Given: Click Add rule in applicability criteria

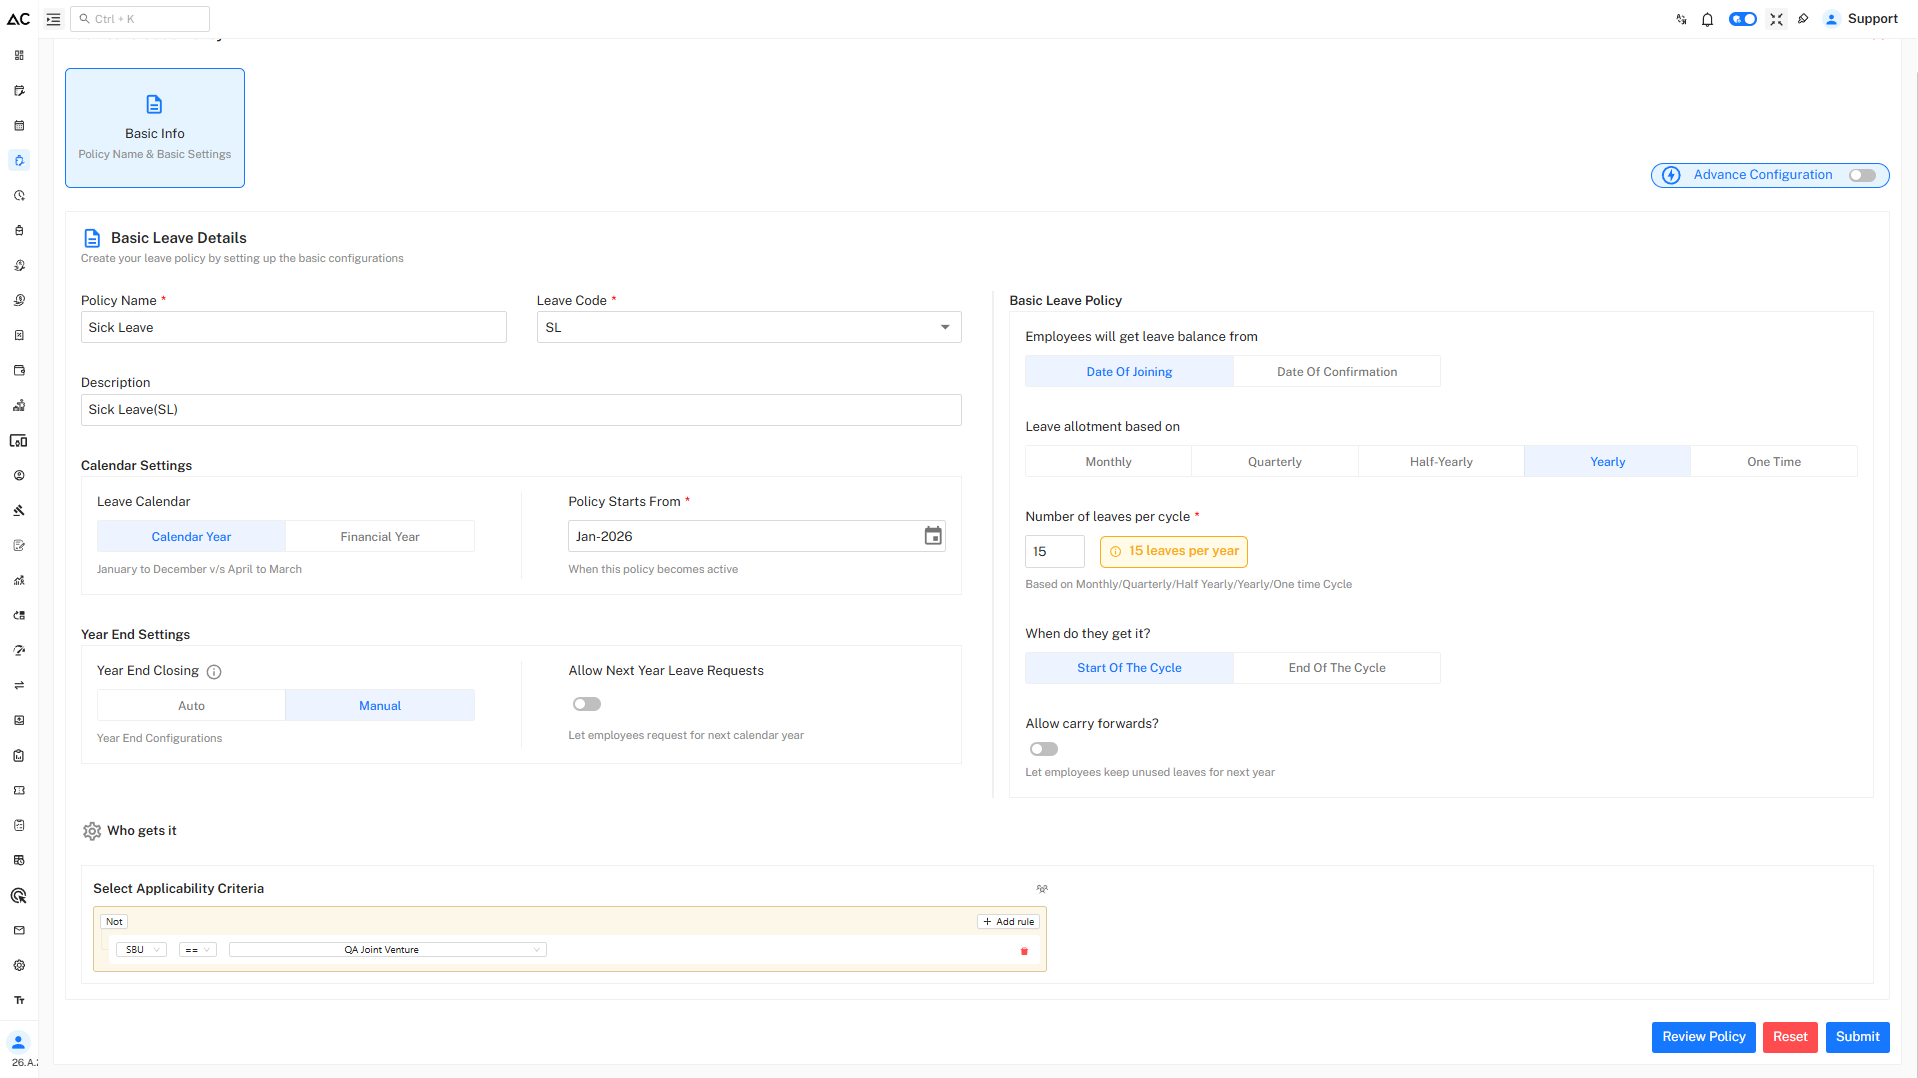Looking at the screenshot, I should 1008,922.
